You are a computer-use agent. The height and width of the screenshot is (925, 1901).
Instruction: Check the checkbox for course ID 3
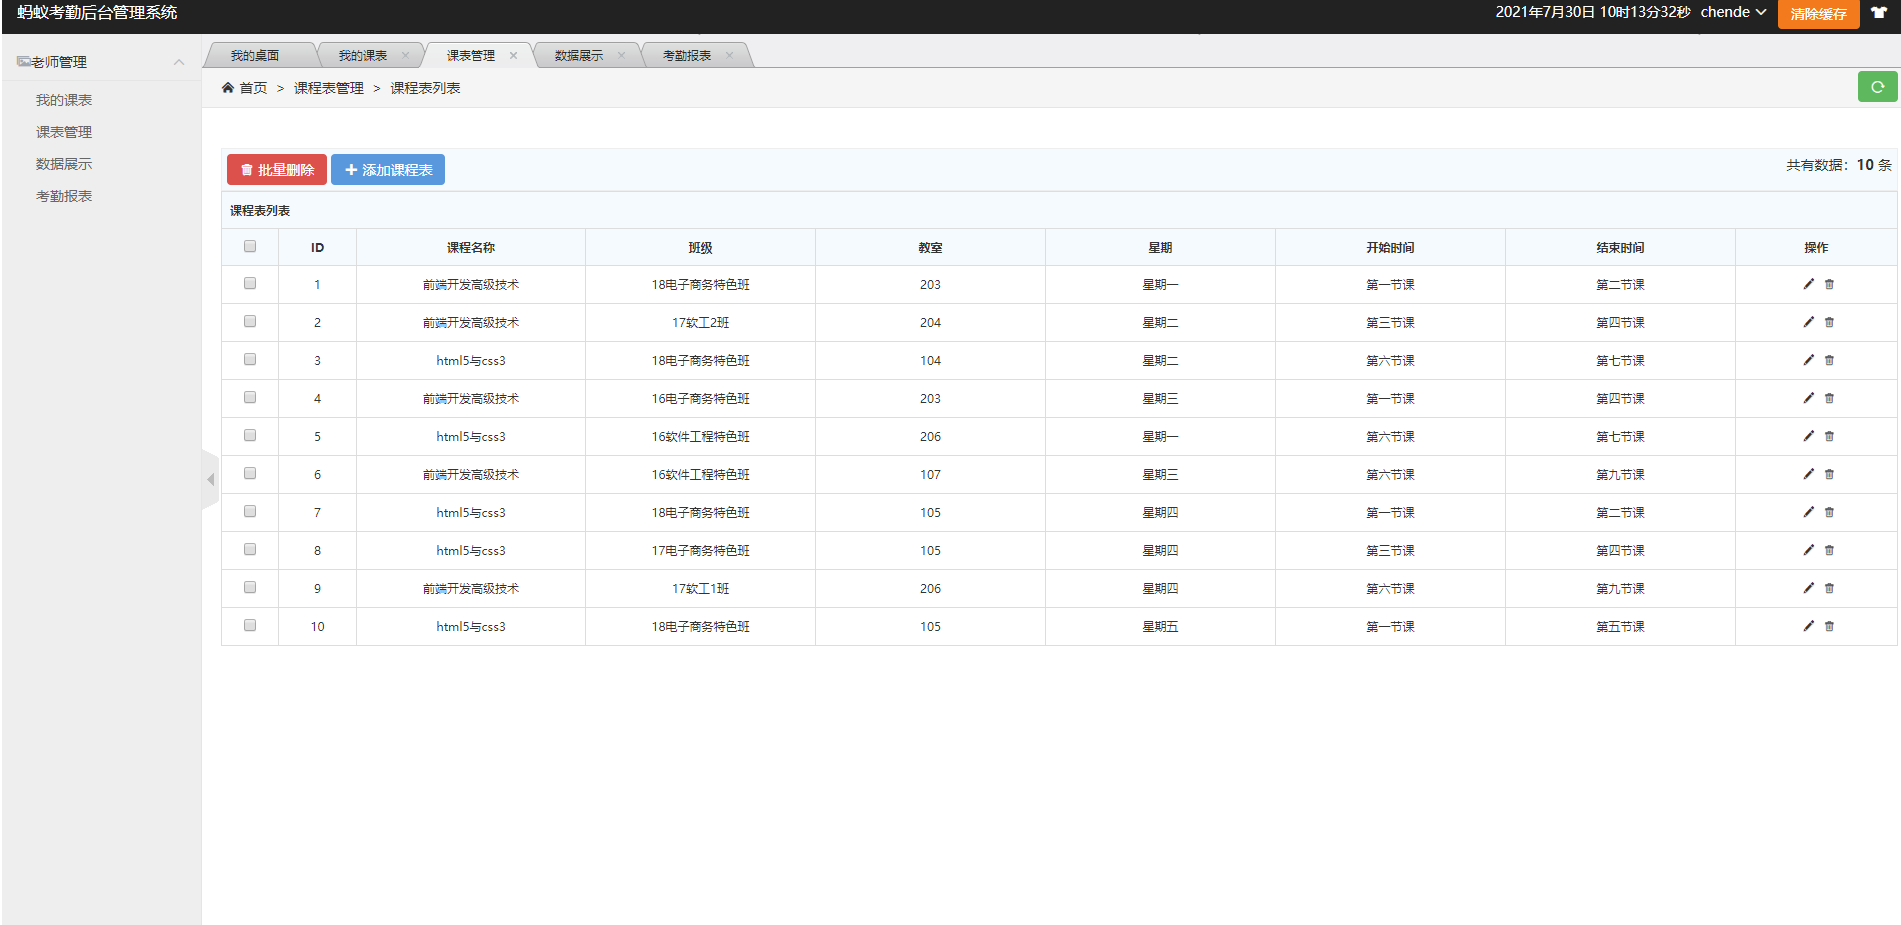250,360
